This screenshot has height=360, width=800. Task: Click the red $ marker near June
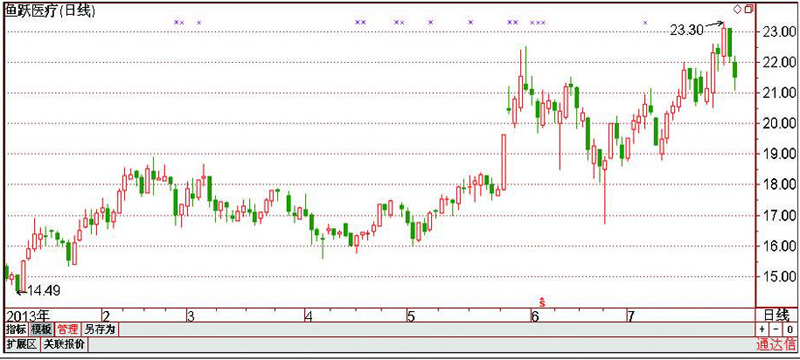[542, 302]
